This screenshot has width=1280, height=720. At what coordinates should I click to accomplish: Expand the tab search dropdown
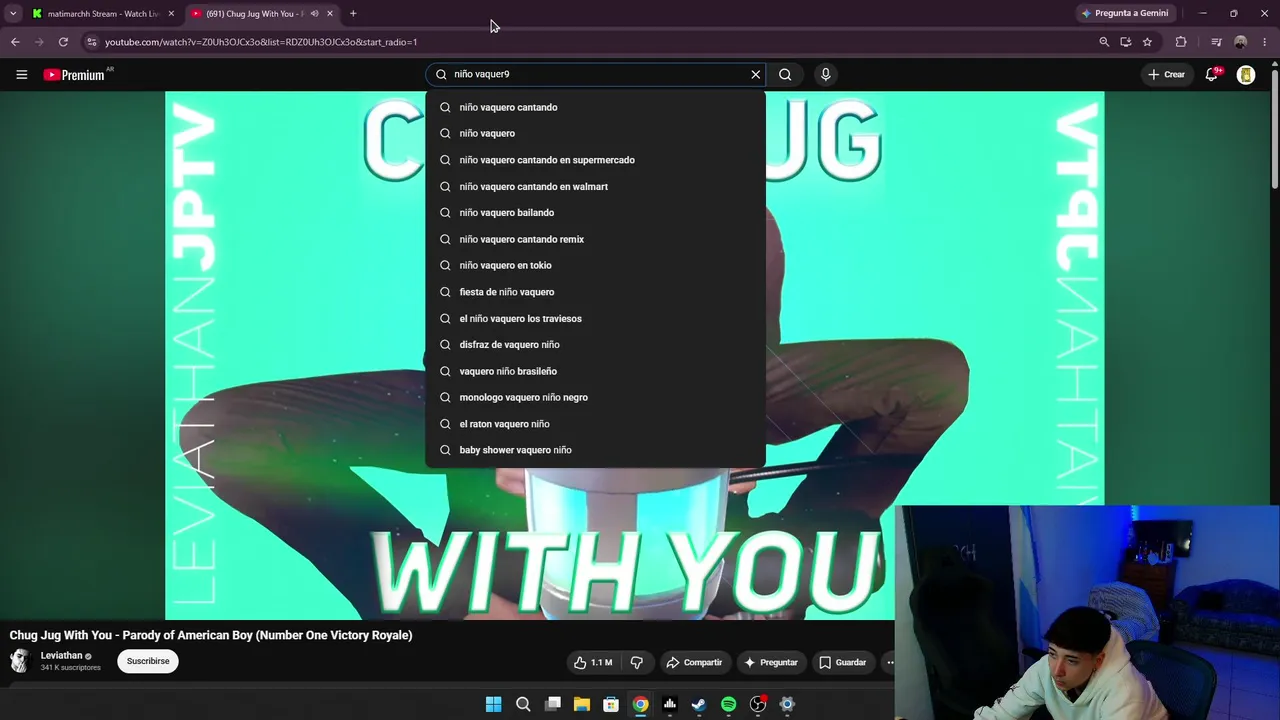13,13
